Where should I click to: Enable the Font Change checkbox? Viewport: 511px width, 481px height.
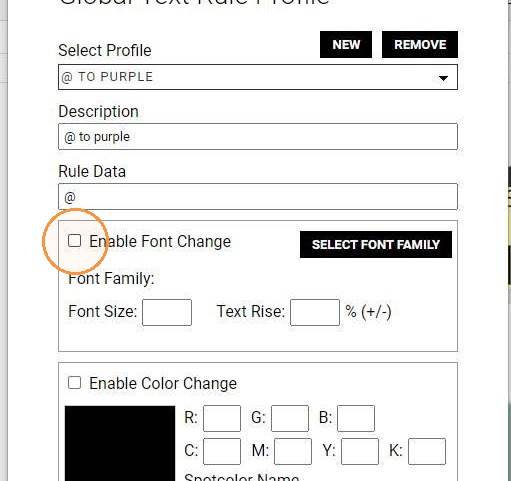pyautogui.click(x=74, y=241)
